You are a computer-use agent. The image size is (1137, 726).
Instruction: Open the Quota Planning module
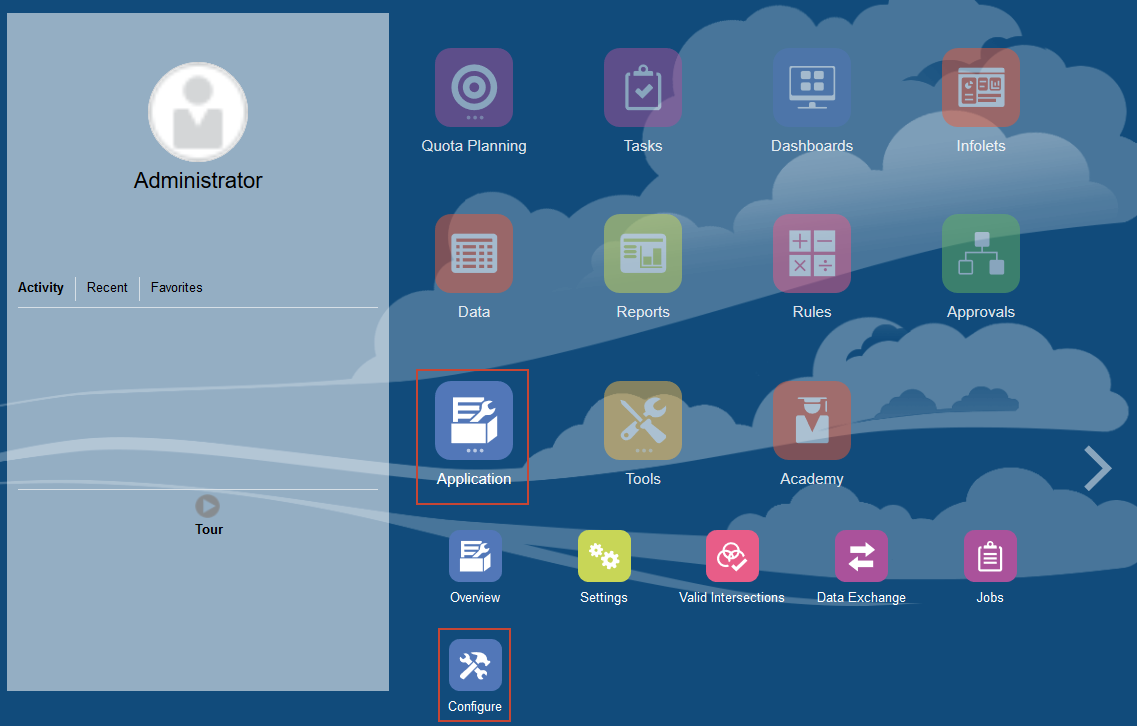point(473,88)
